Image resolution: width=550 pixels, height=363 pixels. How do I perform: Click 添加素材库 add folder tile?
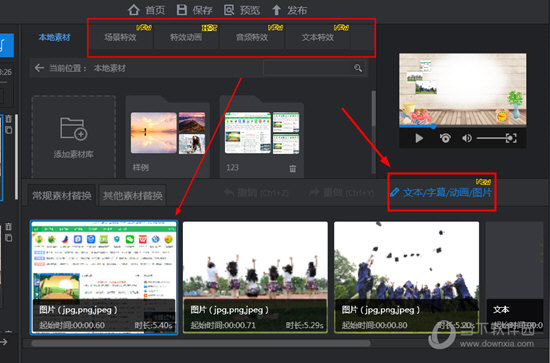click(x=74, y=137)
